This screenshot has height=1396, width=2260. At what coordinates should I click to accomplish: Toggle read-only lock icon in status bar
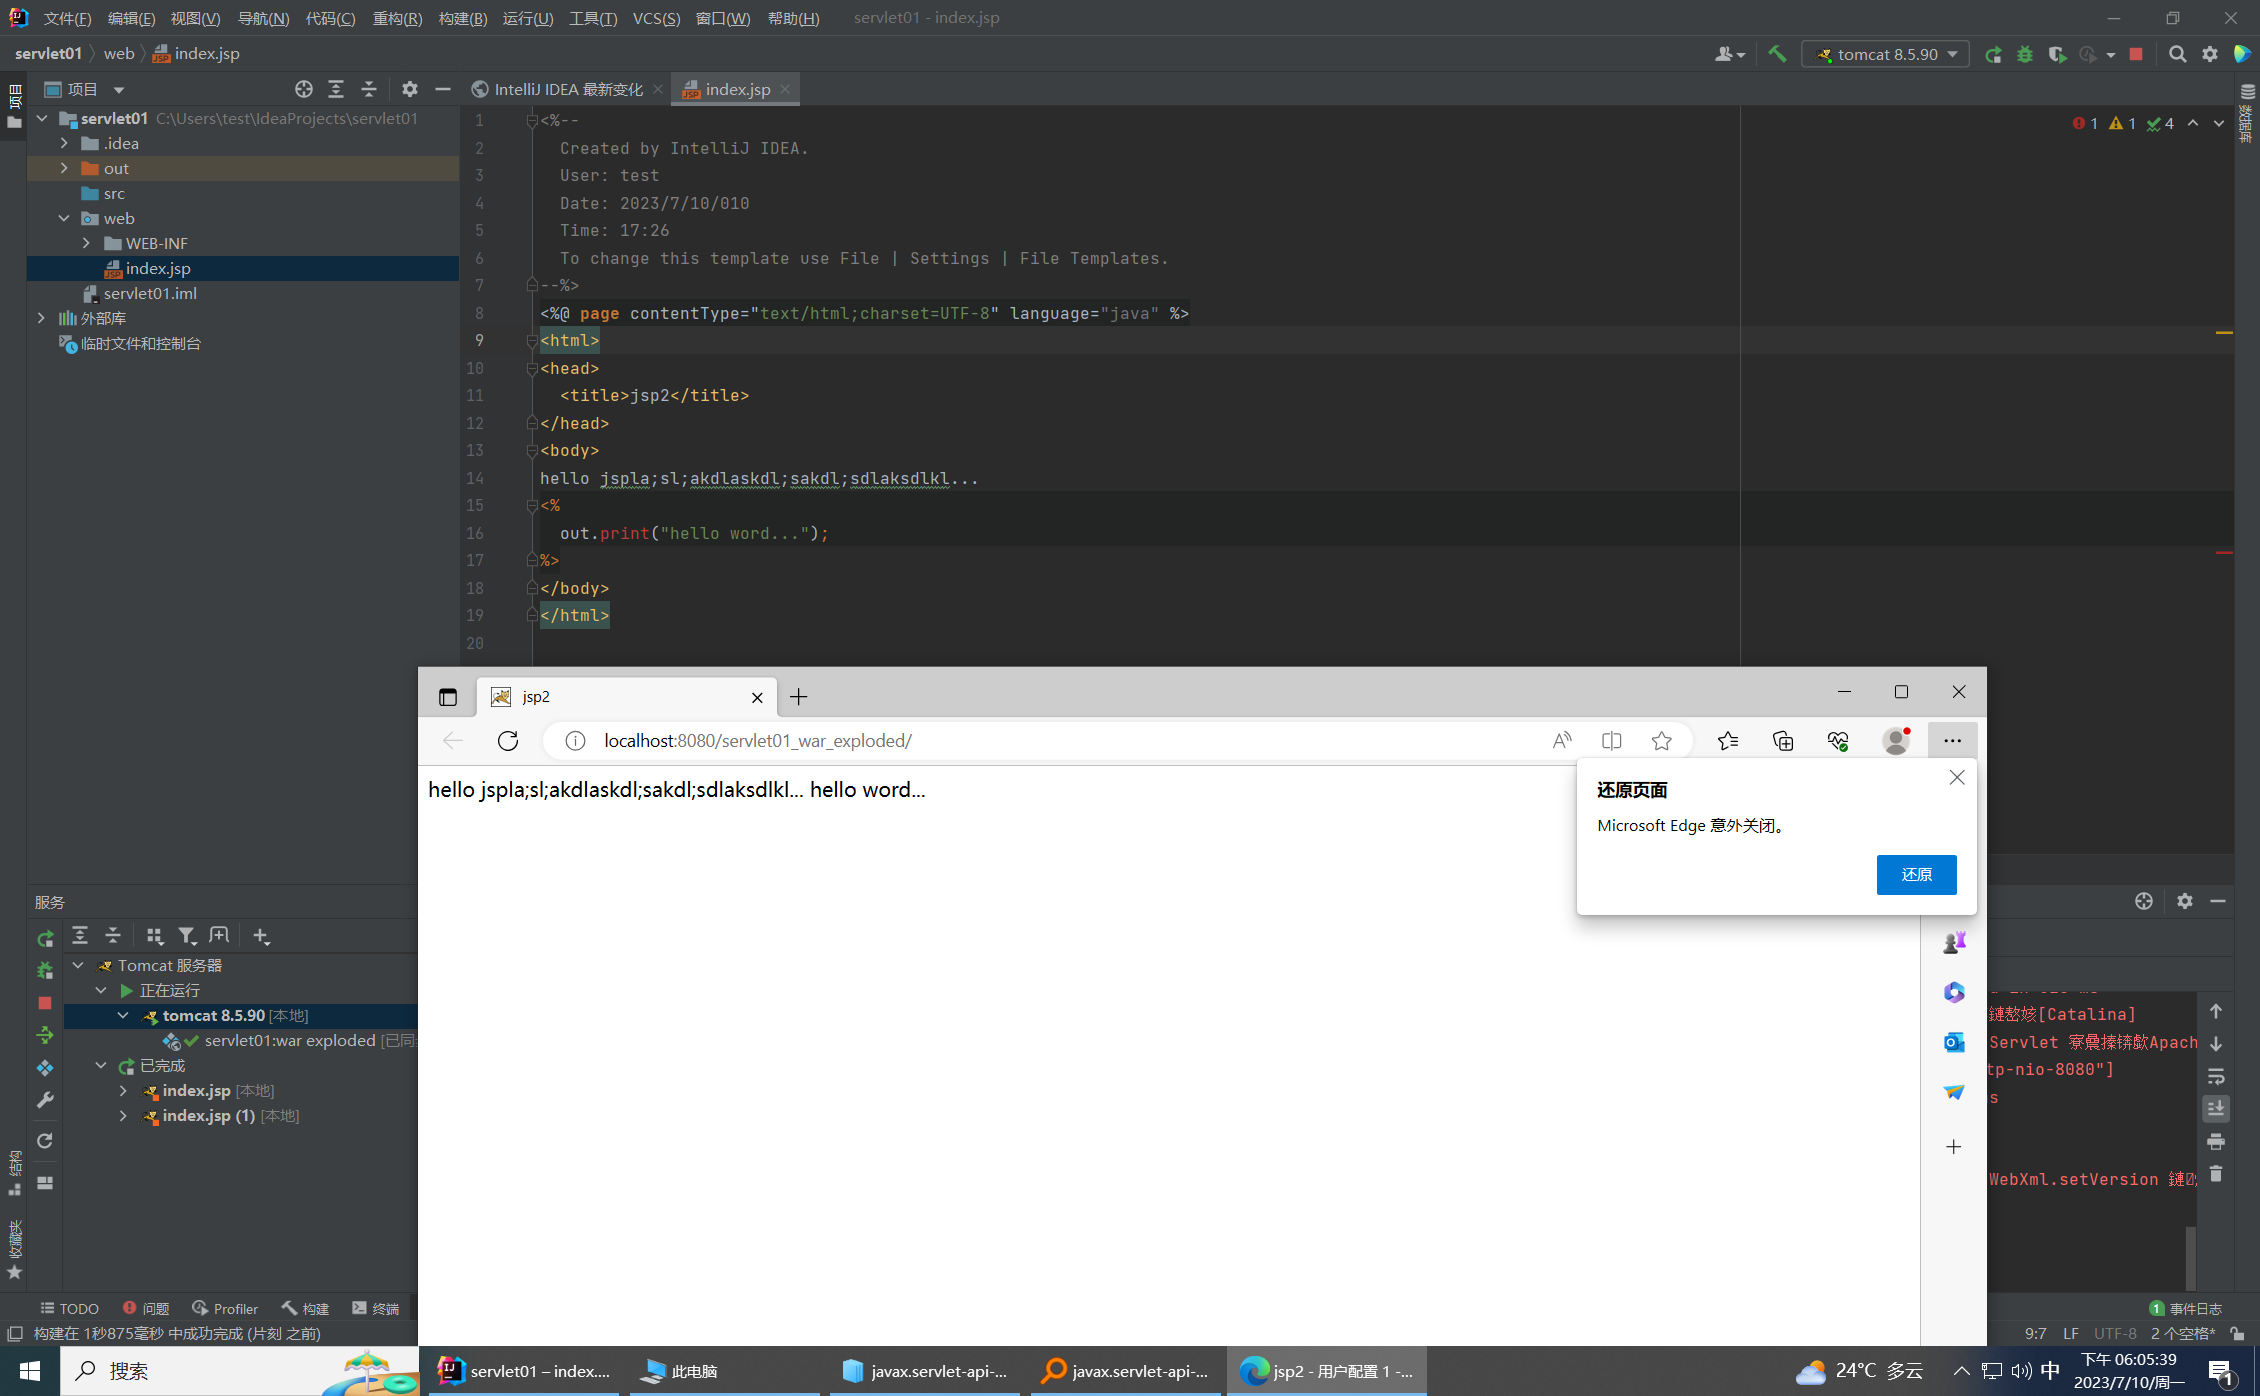click(x=2238, y=1333)
